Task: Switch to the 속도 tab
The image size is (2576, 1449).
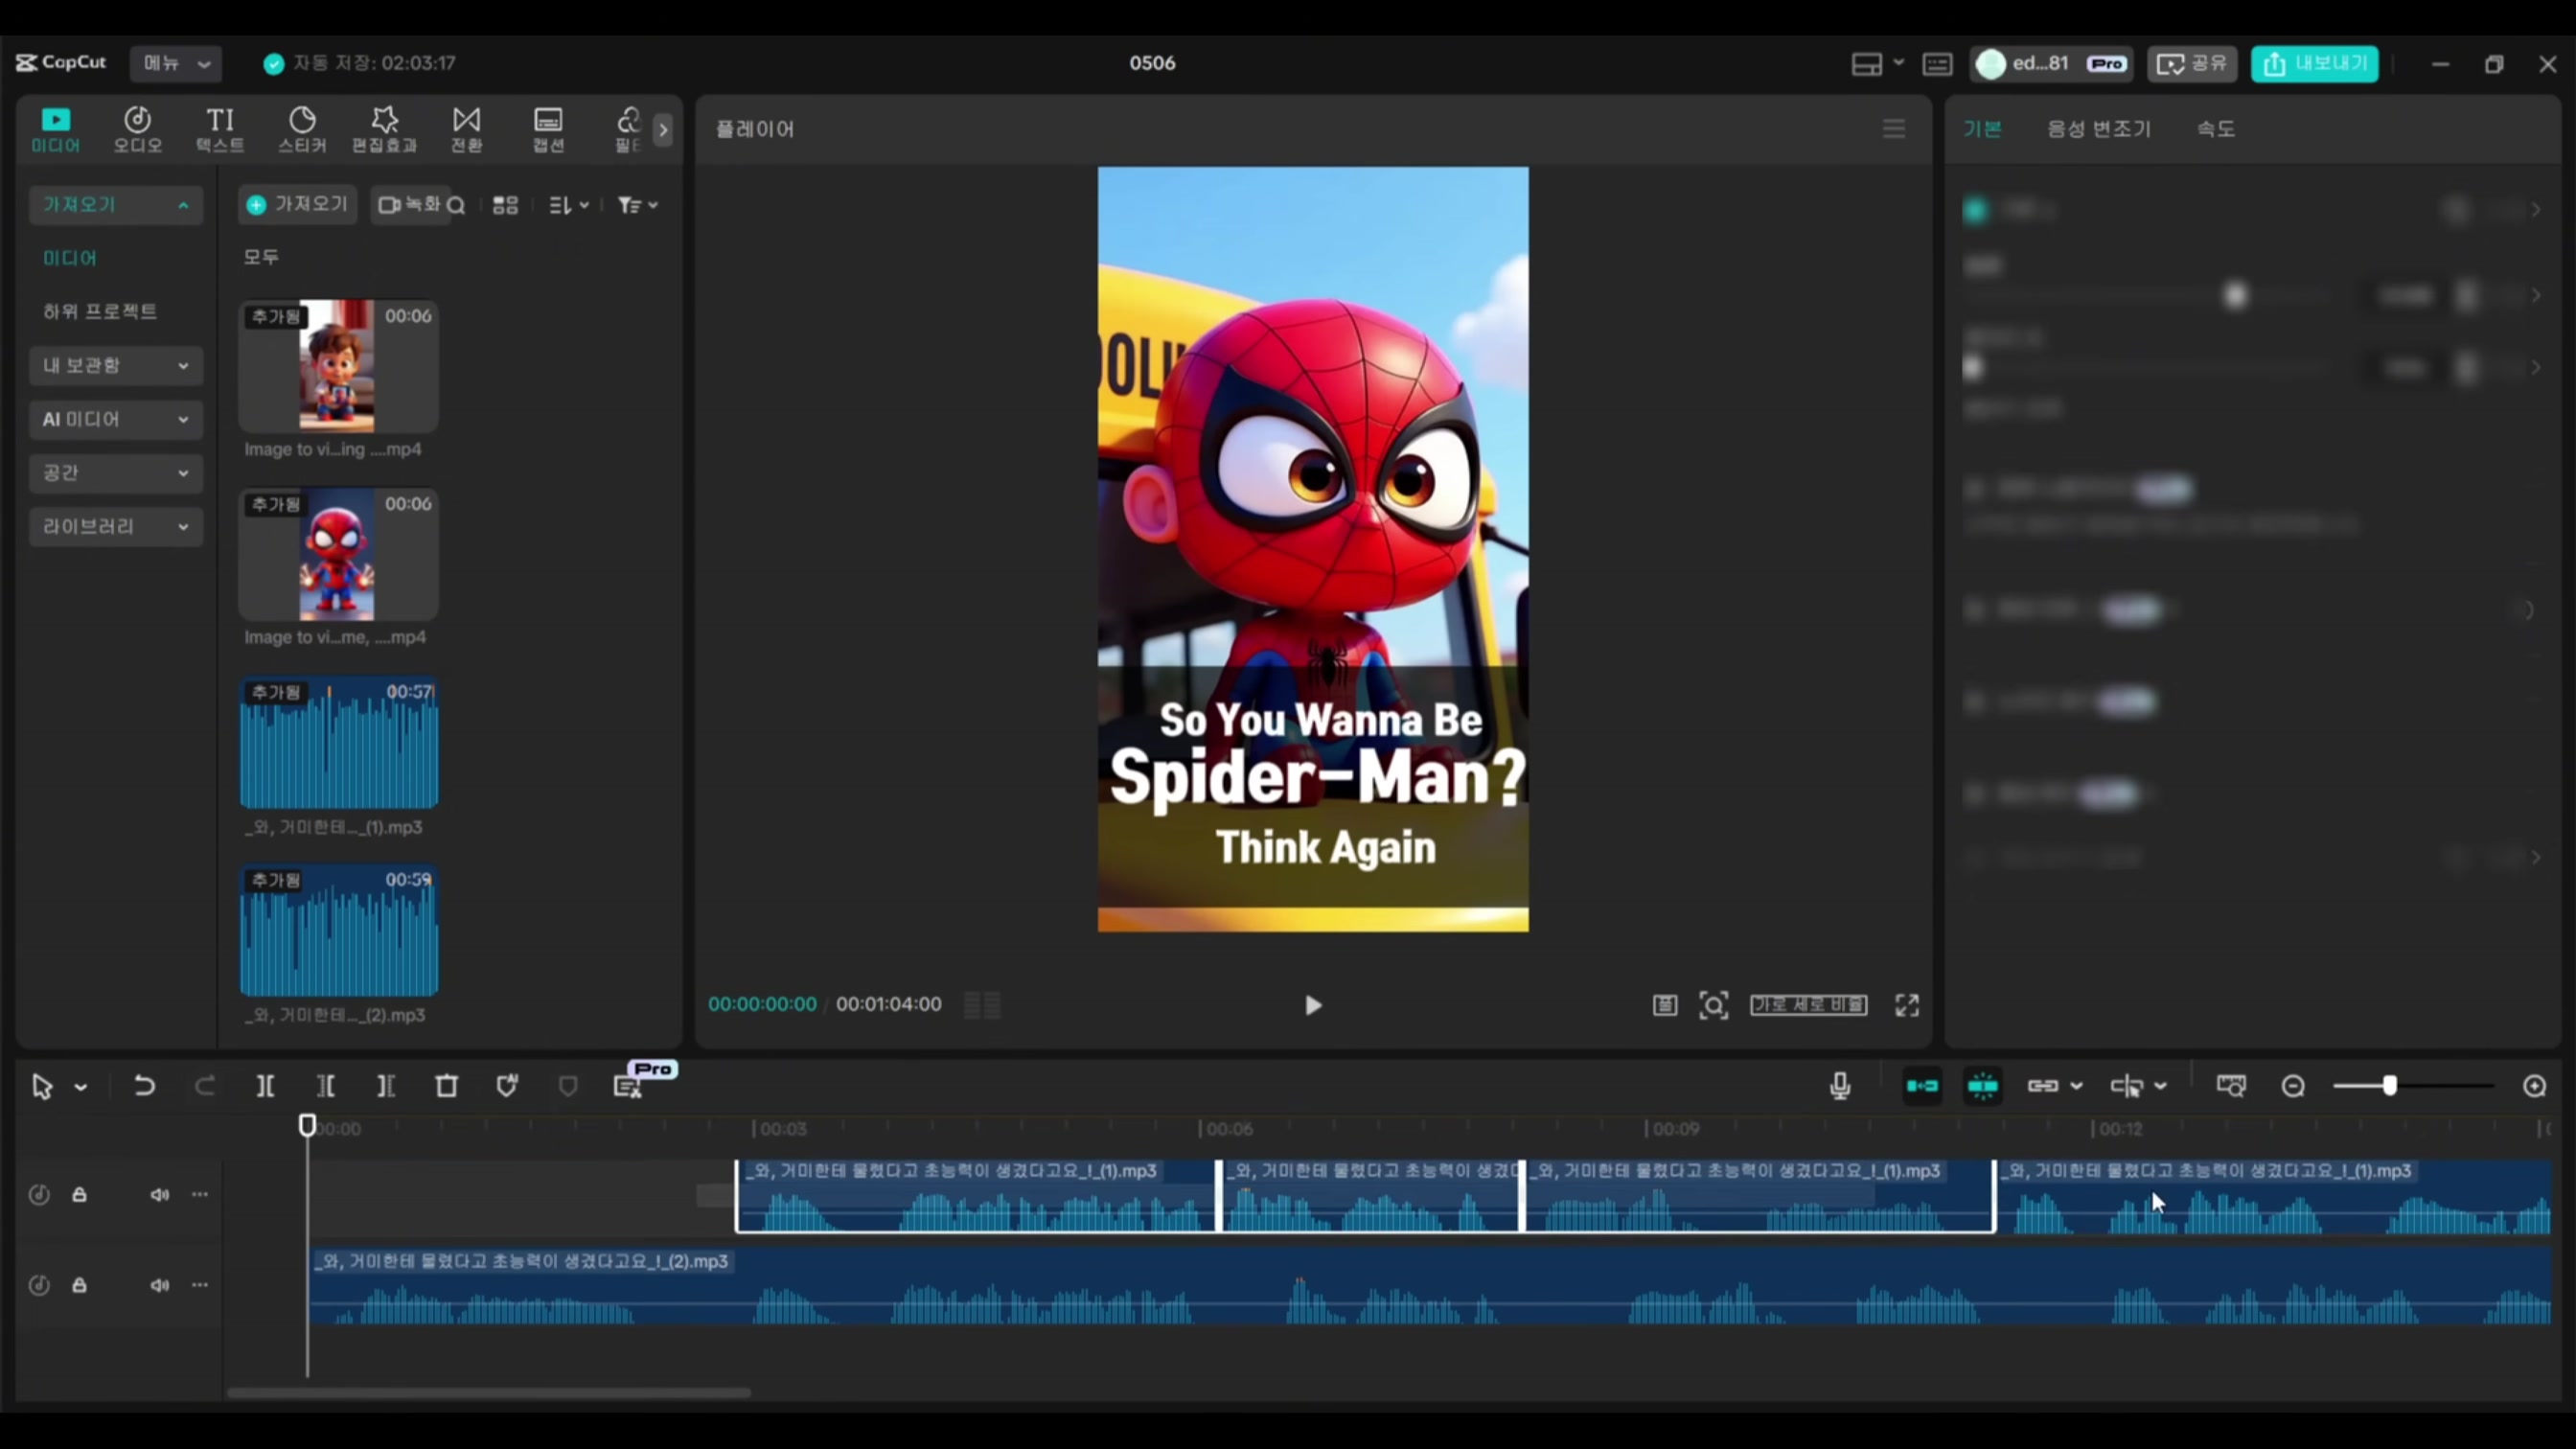Action: click(x=2216, y=129)
